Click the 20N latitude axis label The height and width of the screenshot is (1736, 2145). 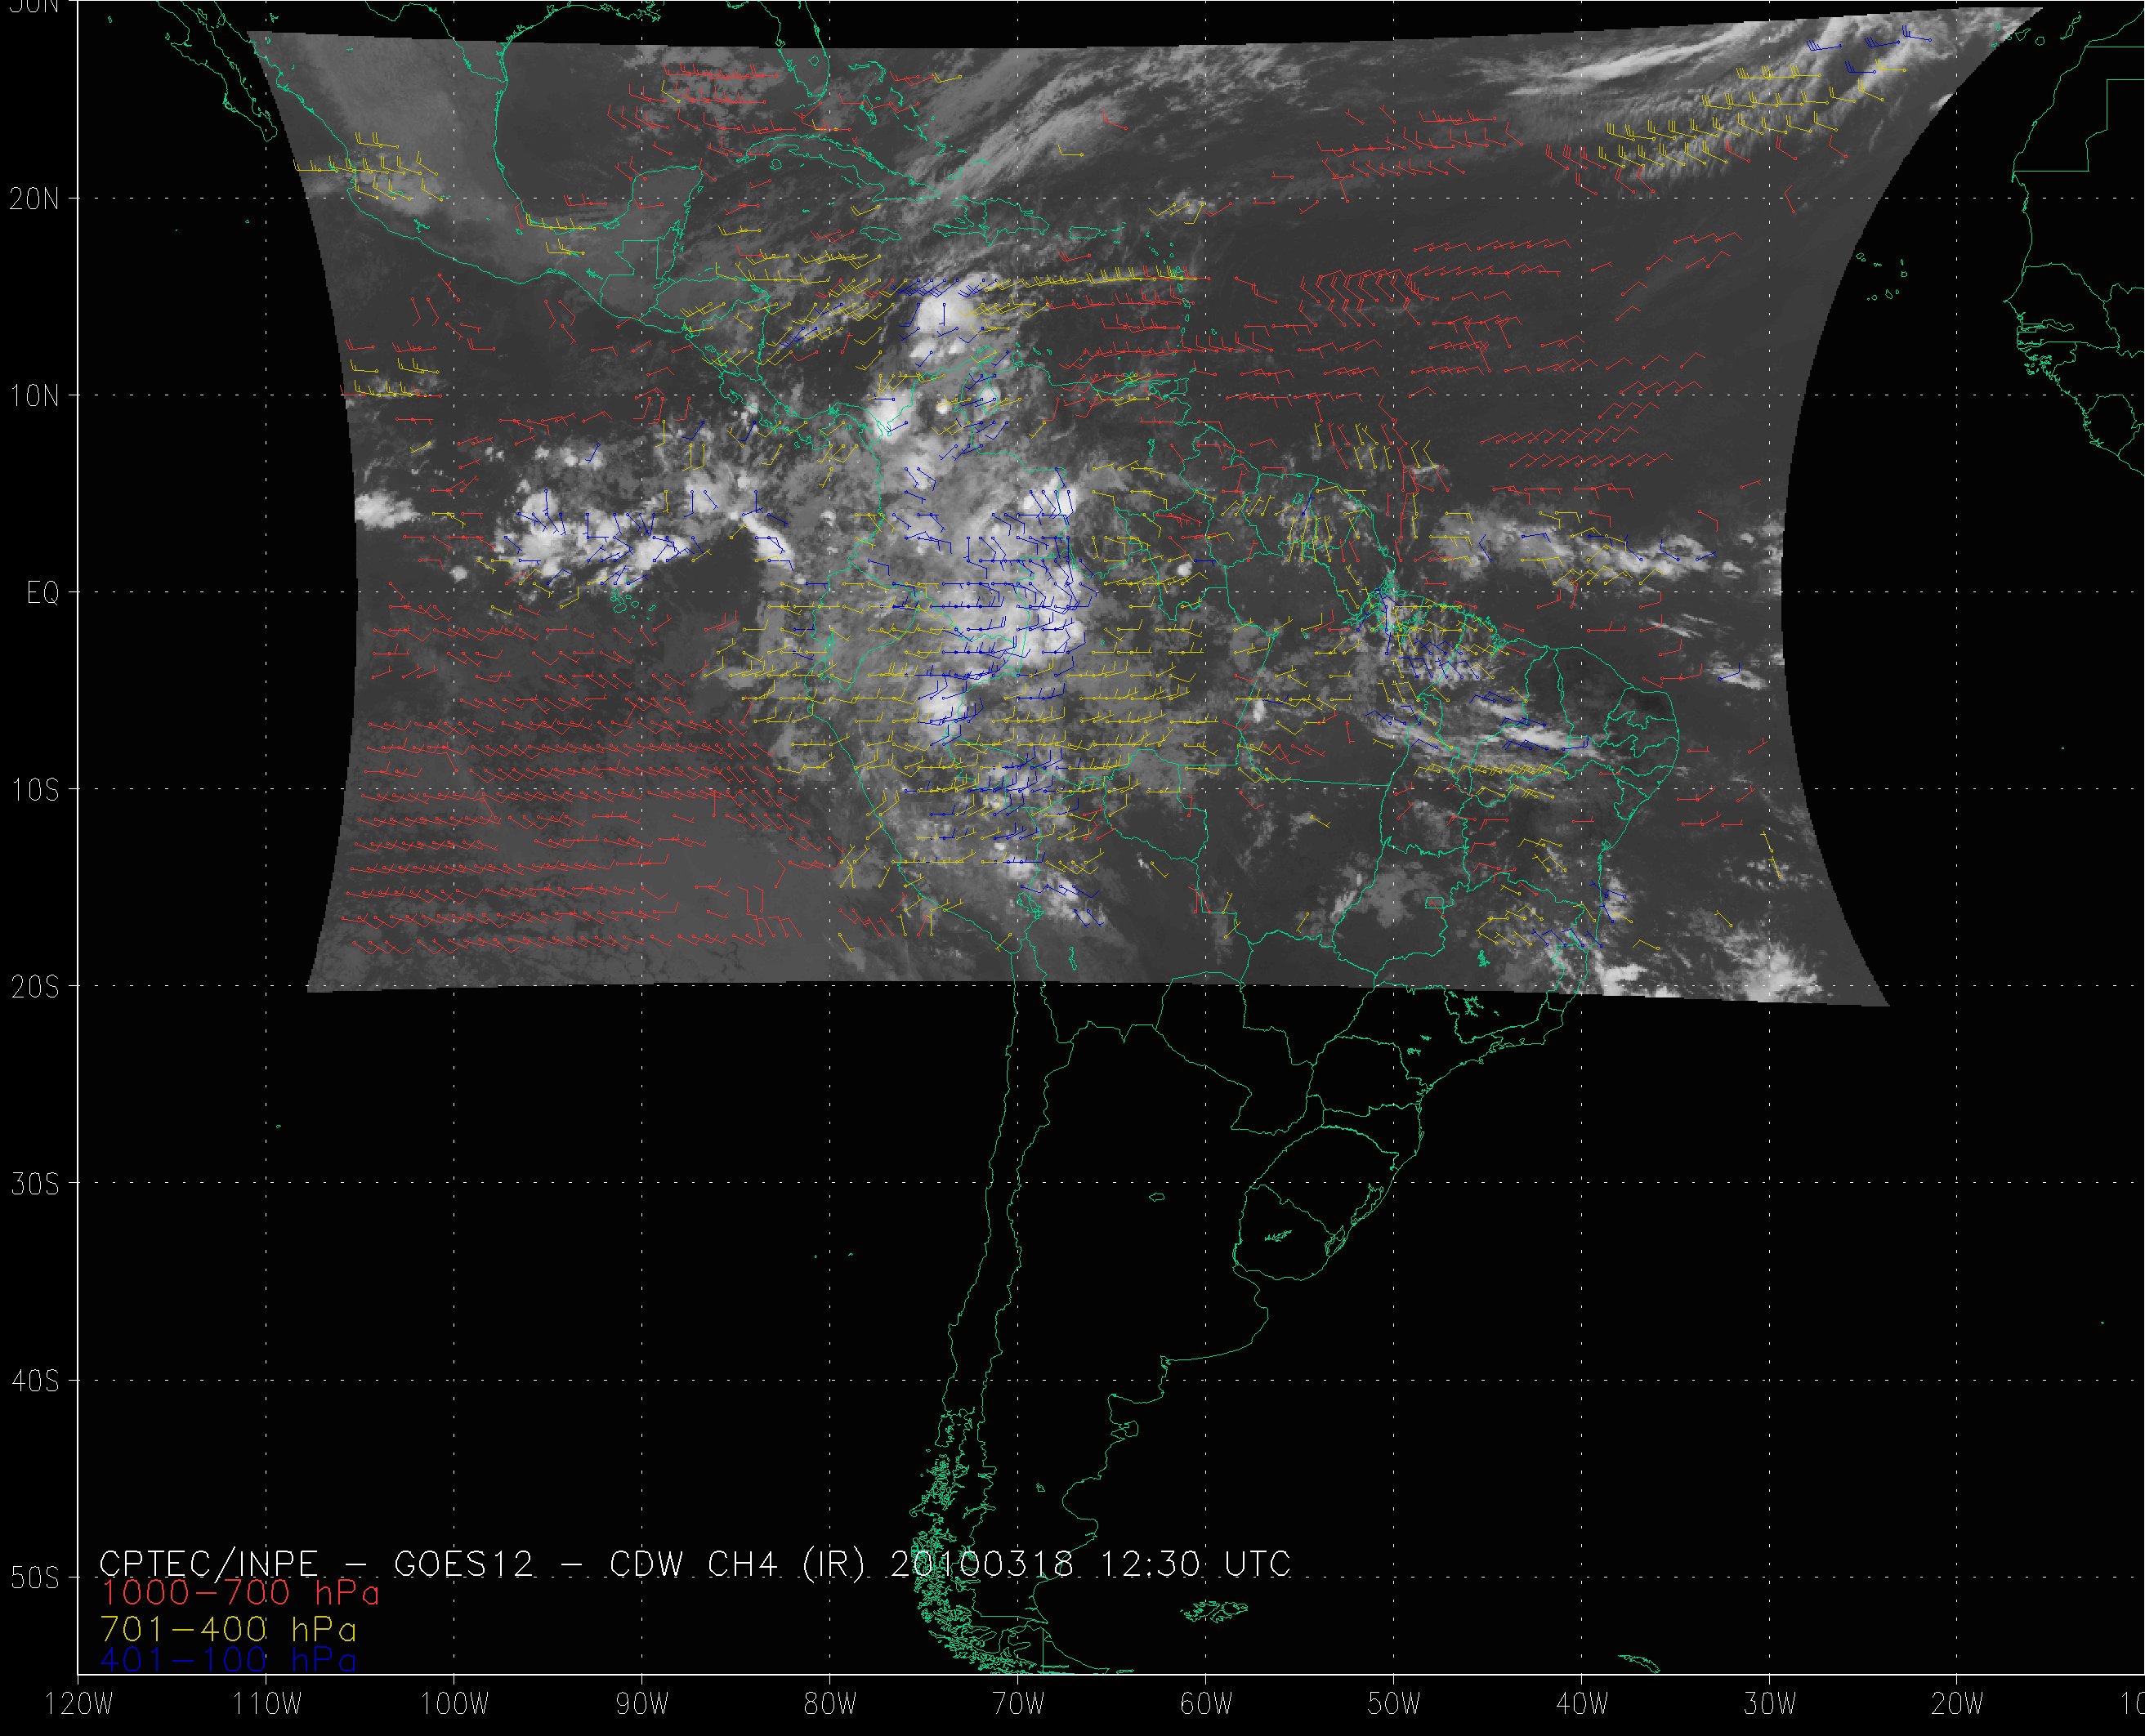[x=34, y=199]
